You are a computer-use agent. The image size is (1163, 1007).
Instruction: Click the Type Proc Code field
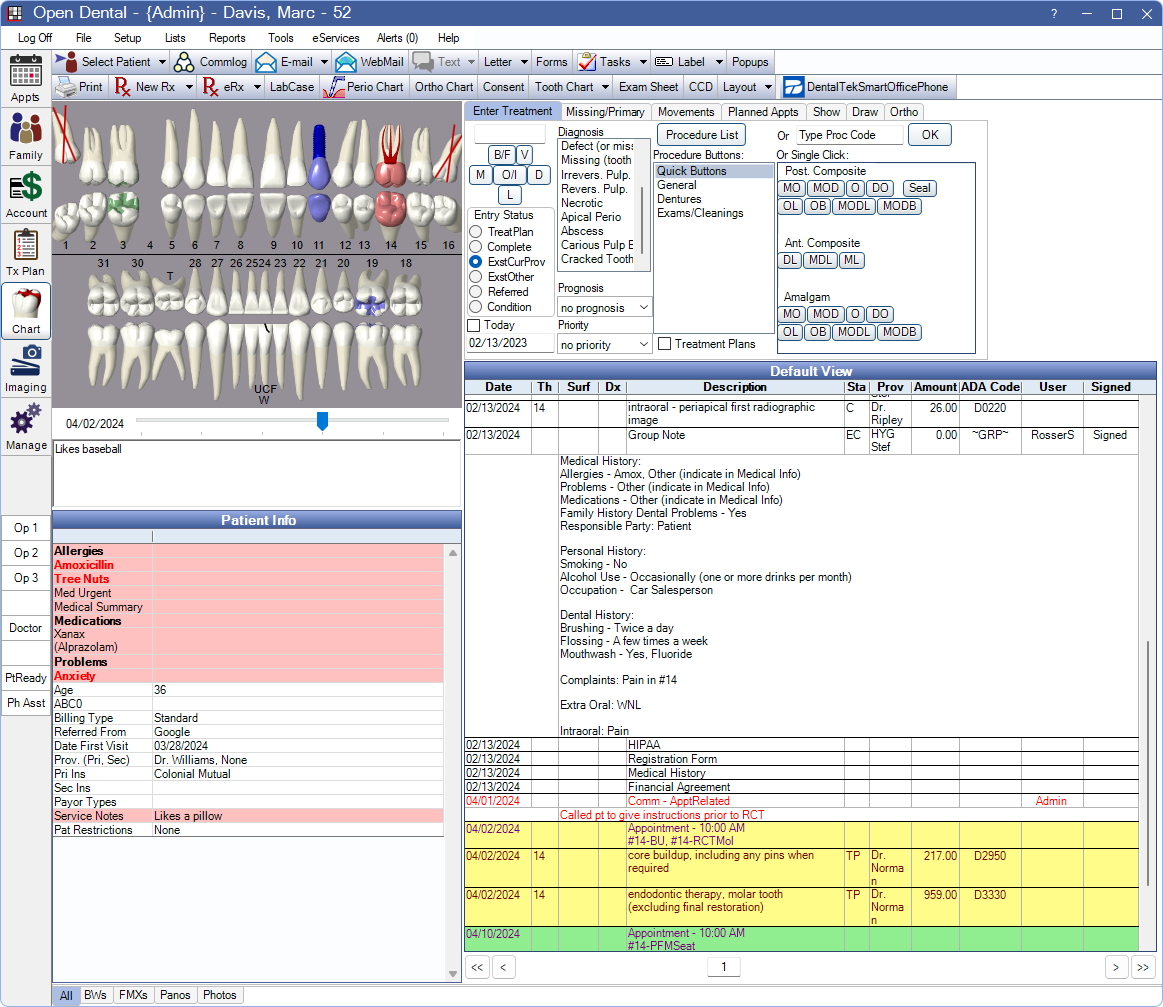849,135
